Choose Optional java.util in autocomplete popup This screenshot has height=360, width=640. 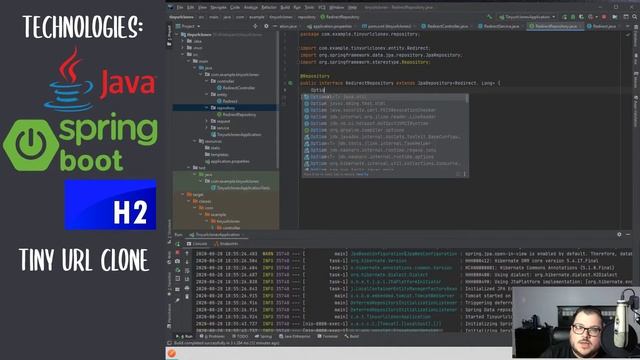tap(385, 97)
